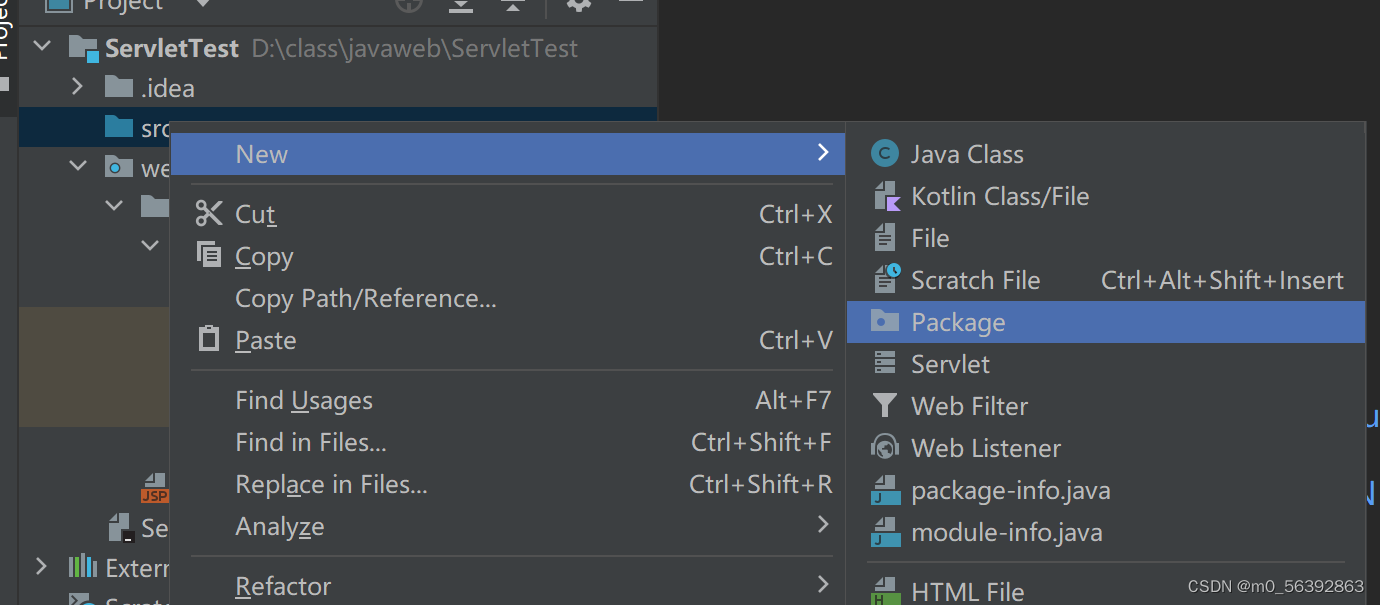Create a new Servlet
The height and width of the screenshot is (605, 1380).
pos(1105,364)
